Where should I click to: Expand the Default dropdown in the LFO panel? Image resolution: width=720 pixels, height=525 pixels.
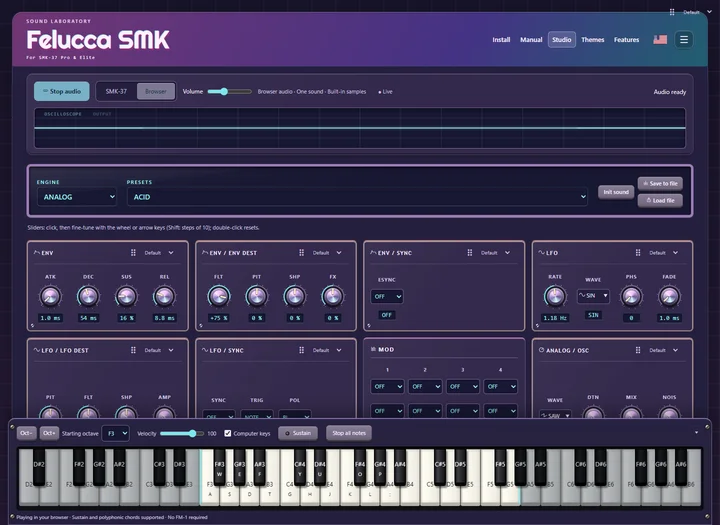click(x=664, y=253)
